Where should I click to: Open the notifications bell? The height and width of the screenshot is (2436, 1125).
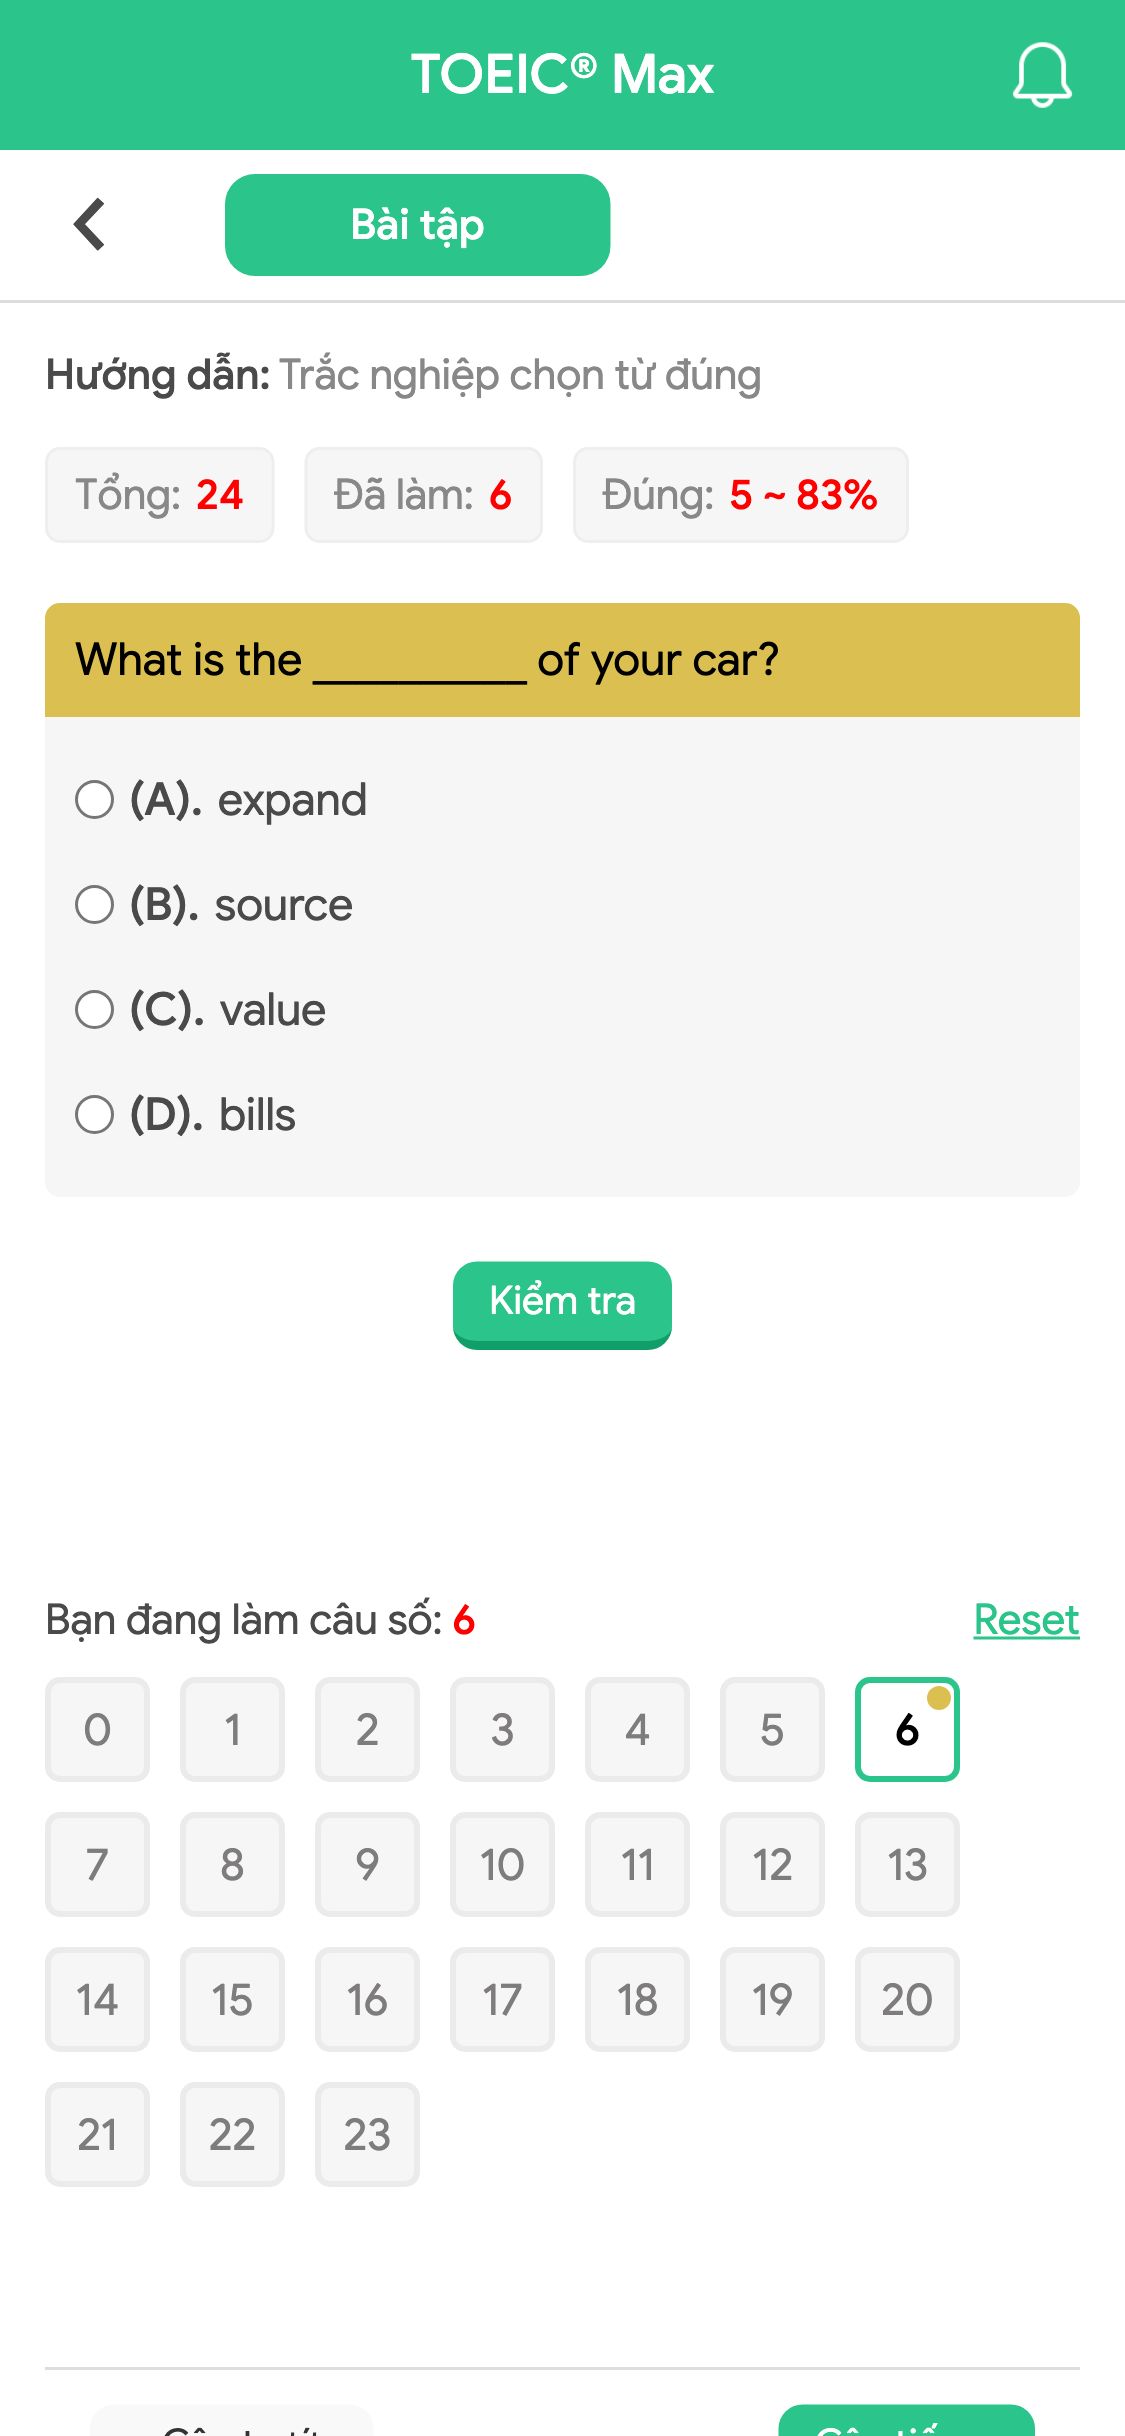[x=1042, y=75]
